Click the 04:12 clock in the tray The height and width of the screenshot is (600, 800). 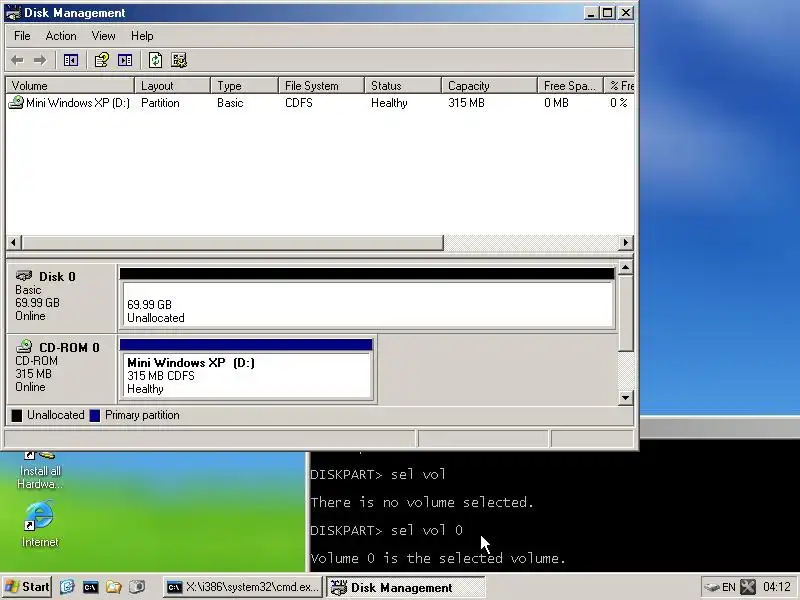(777, 587)
